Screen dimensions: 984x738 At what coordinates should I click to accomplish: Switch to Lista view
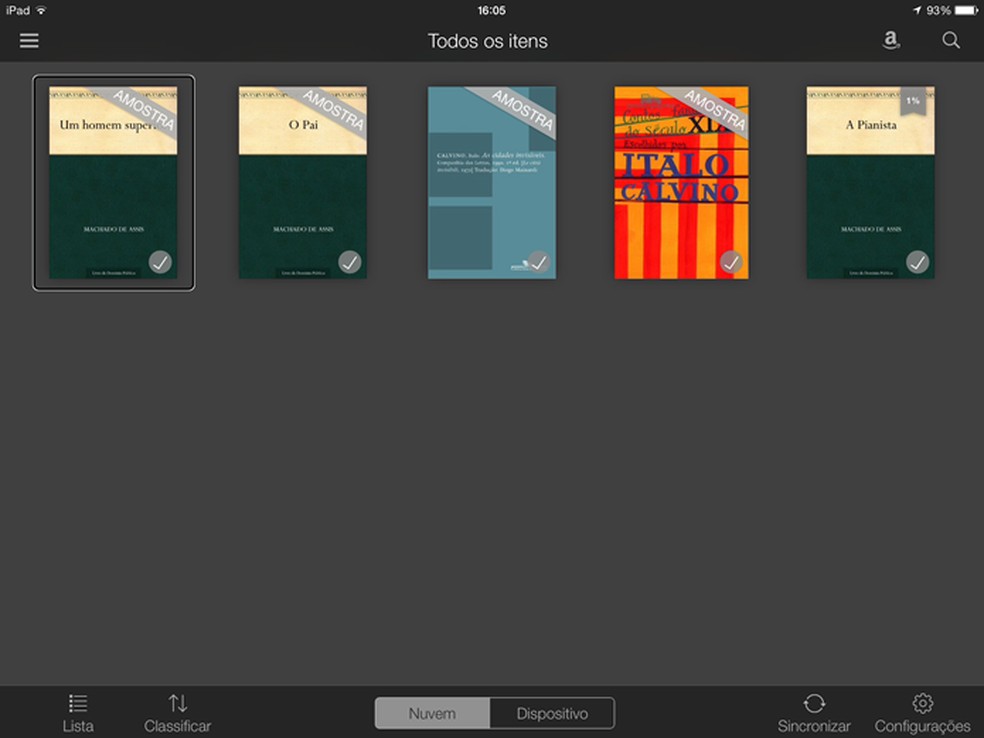78,714
